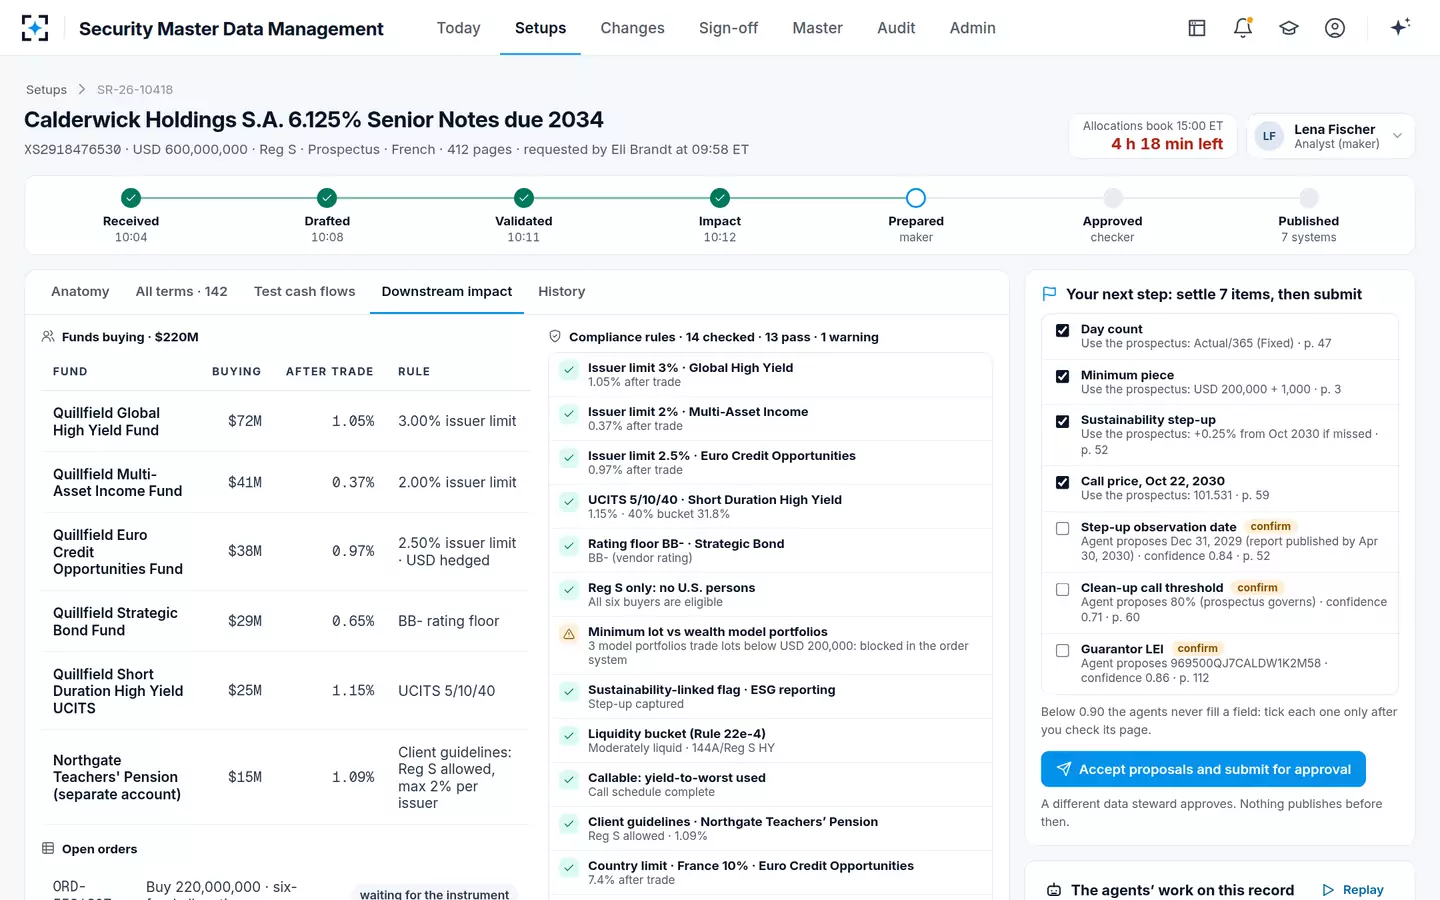Image resolution: width=1440 pixels, height=900 pixels.
Task: Tick the Guarantor LEI checkbox
Action: 1062,650
